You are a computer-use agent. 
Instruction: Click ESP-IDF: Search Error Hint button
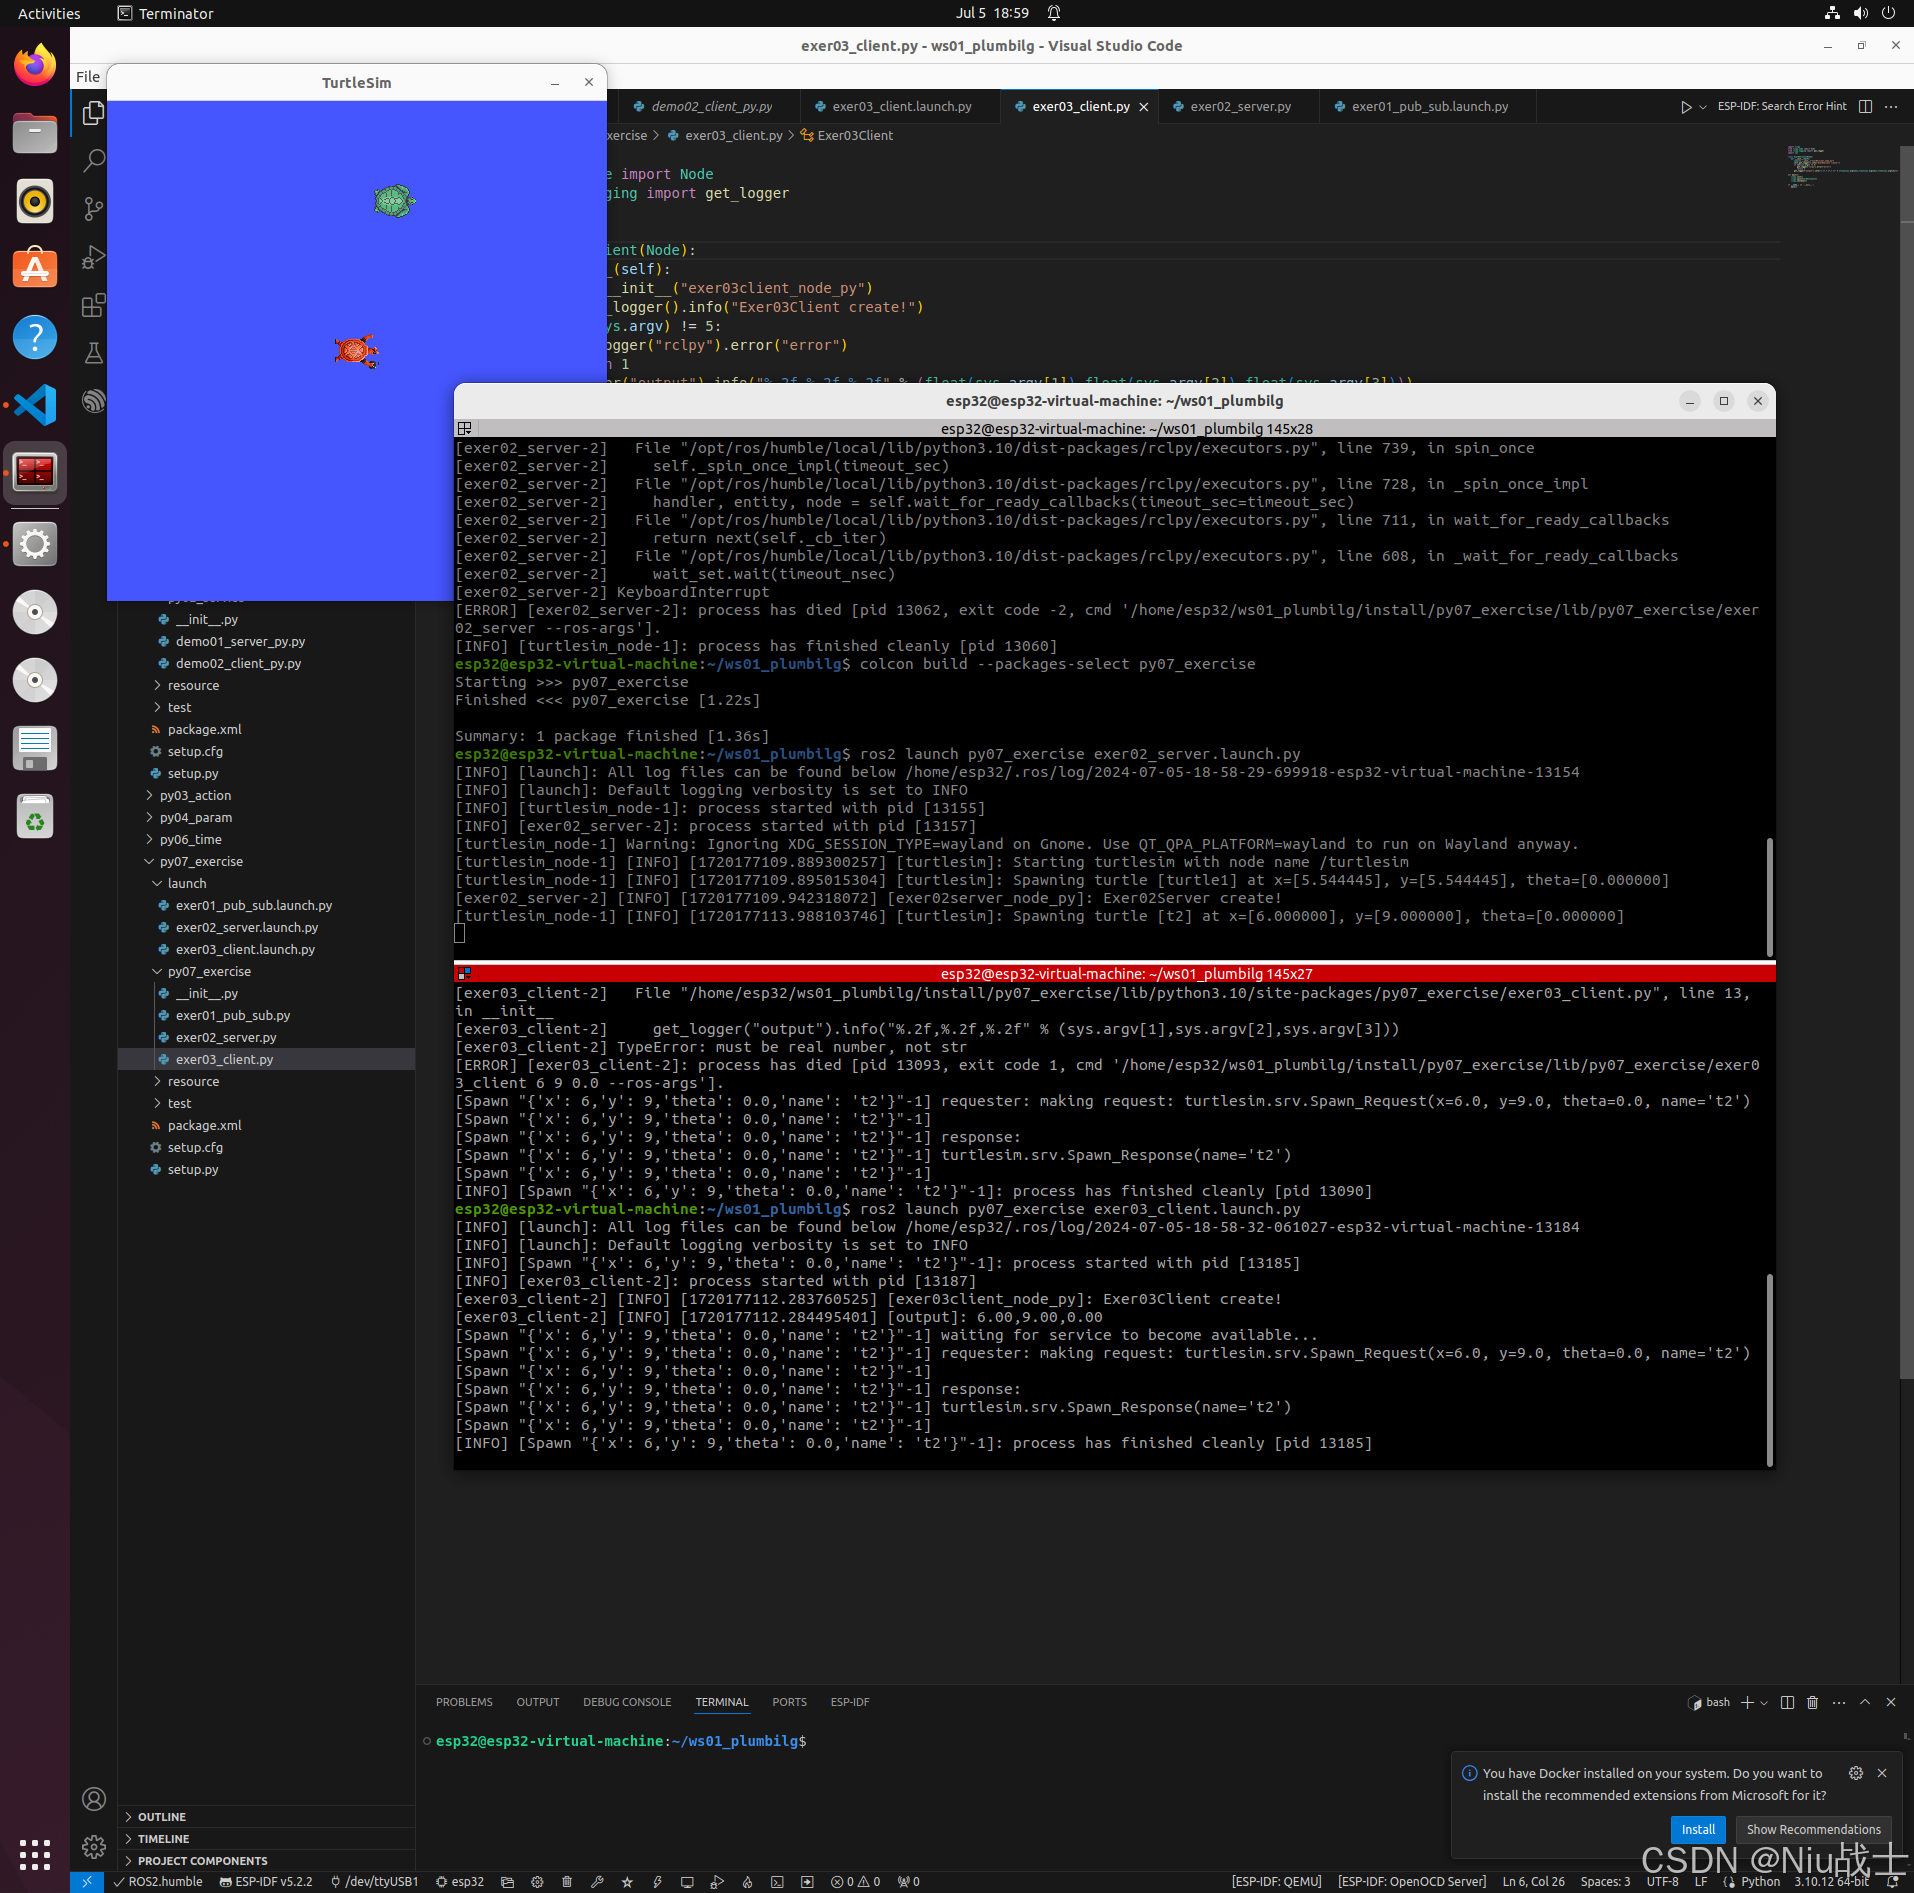[x=1782, y=107]
